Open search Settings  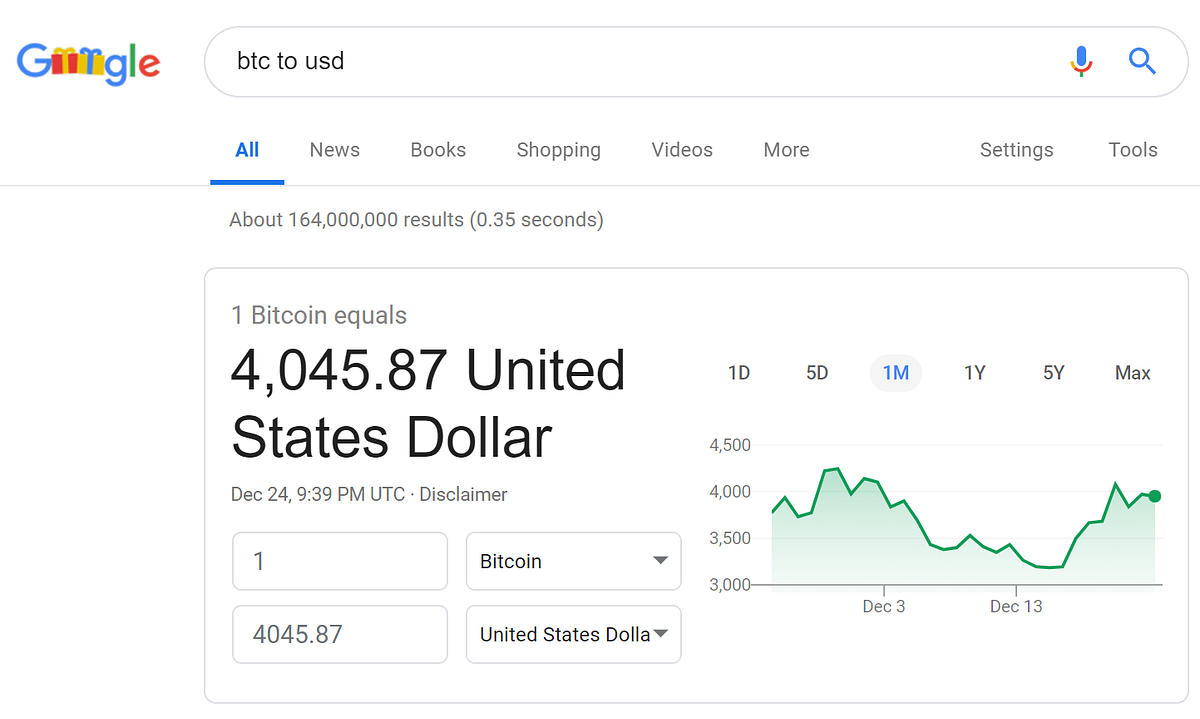pos(1016,150)
